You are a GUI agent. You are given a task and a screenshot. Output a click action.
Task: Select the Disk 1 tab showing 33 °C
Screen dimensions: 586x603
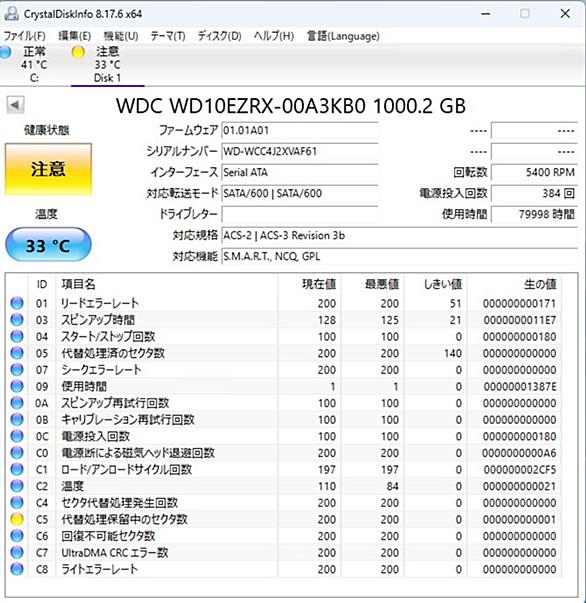click(107, 64)
